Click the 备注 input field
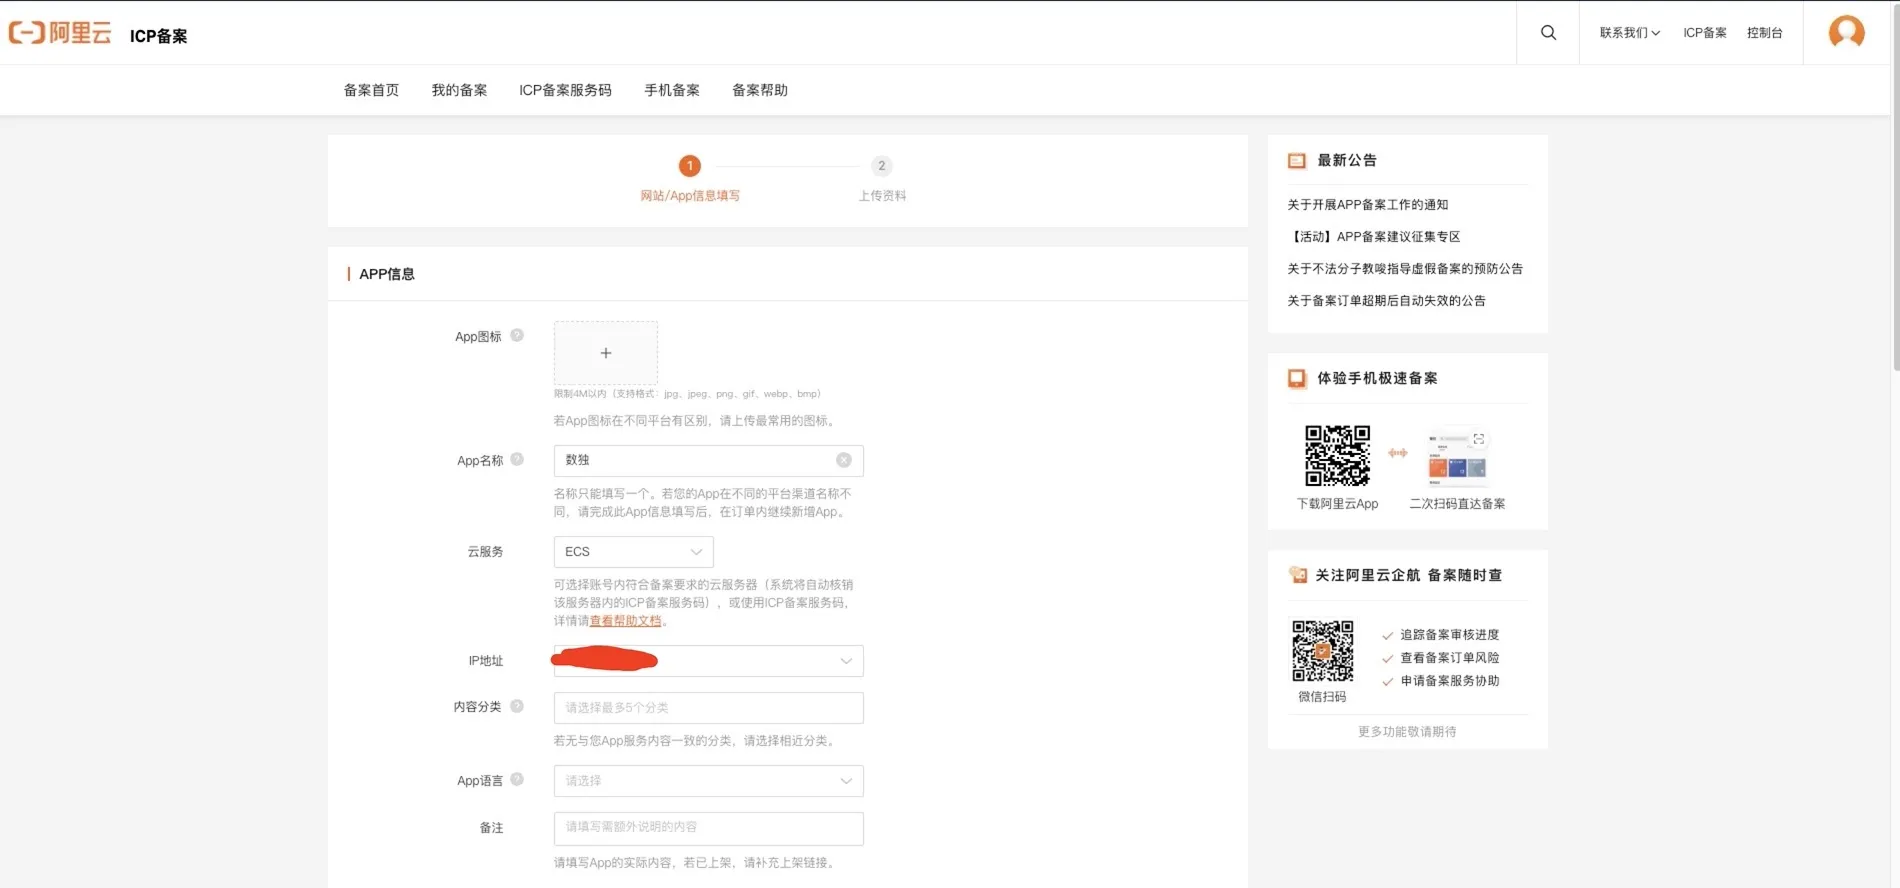Image resolution: width=1900 pixels, height=888 pixels. pyautogui.click(x=708, y=828)
